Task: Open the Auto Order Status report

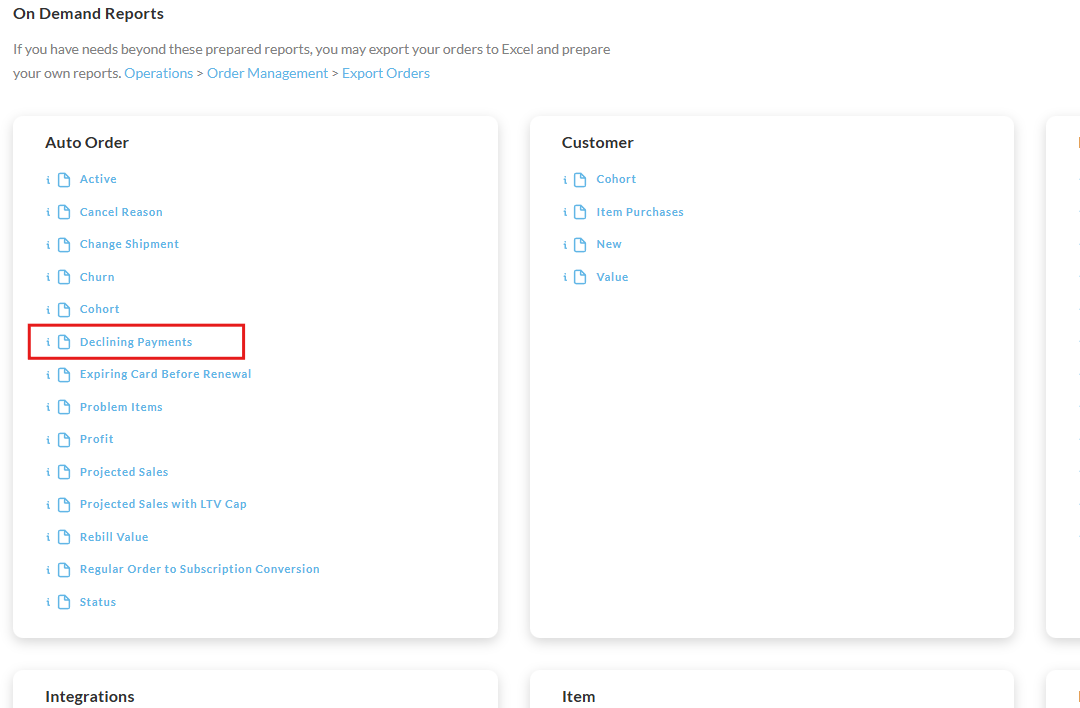Action: coord(98,602)
